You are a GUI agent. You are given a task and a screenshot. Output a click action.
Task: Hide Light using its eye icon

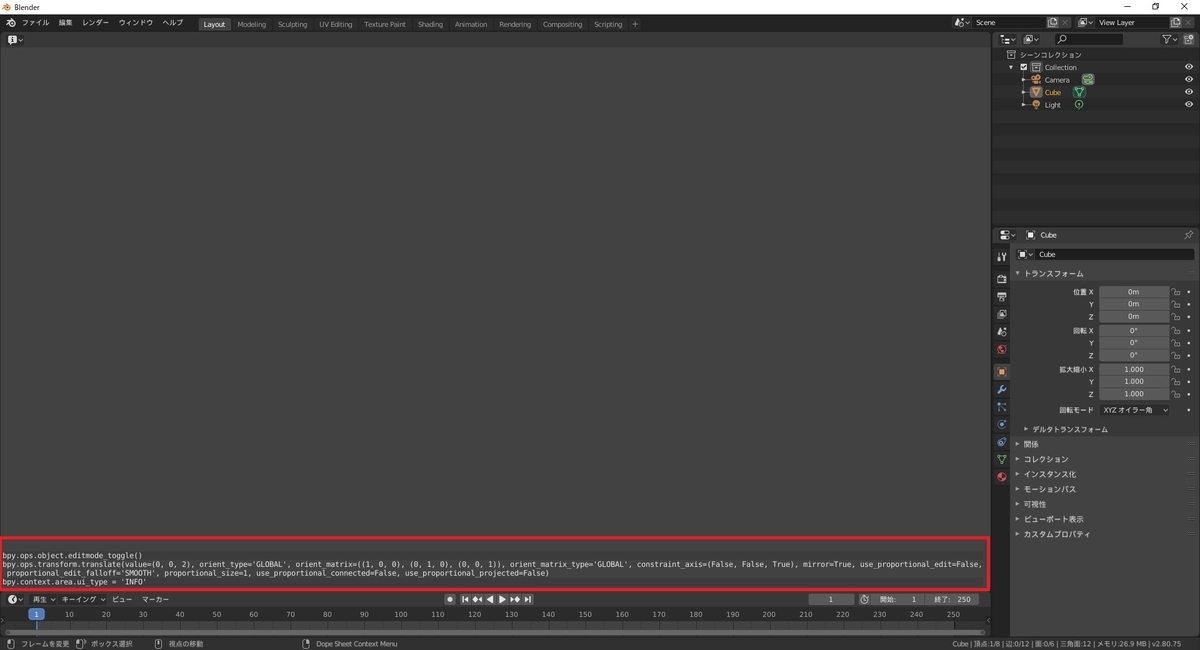point(1189,105)
